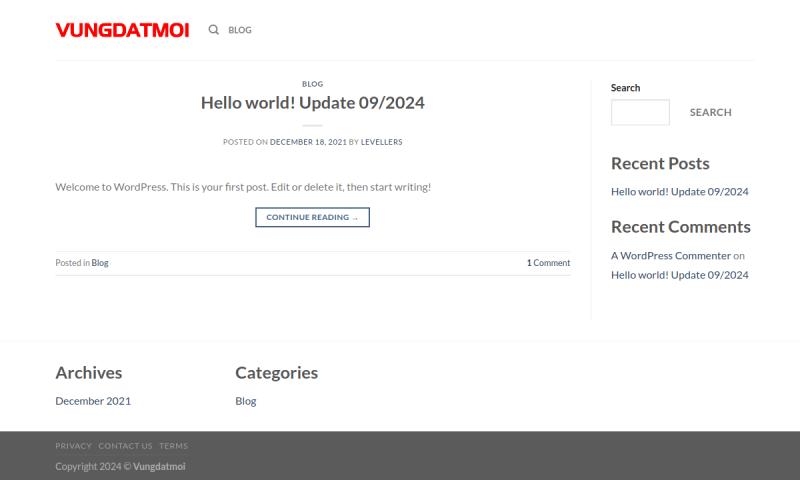This screenshot has width=800, height=480.
Task: Open Hello world link under Recent Comments
Action: (680, 275)
